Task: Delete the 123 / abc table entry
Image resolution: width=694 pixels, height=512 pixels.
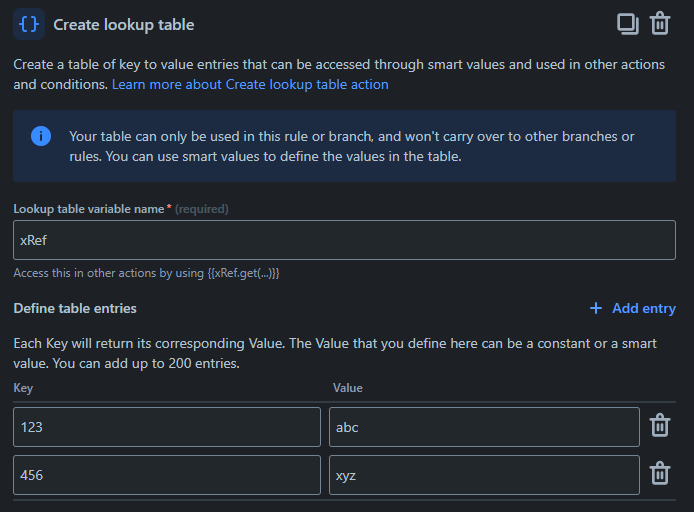Action: (x=660, y=426)
